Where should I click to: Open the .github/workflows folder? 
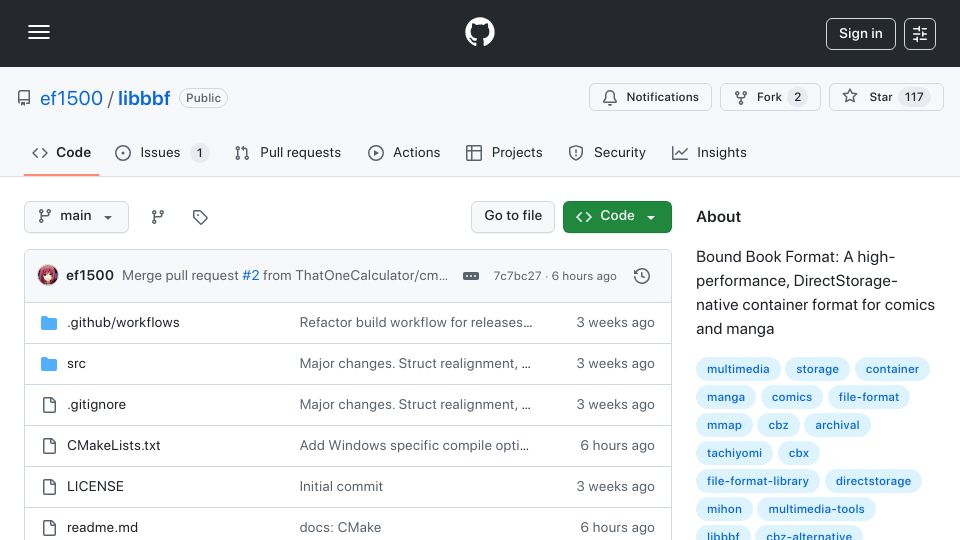pyautogui.click(x=123, y=323)
